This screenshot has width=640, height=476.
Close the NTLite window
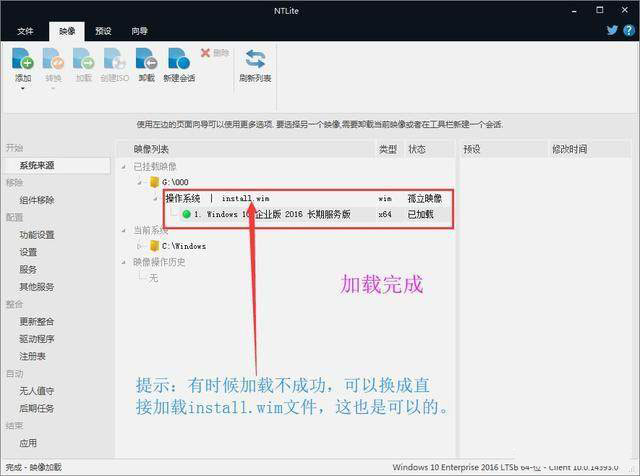[624, 10]
